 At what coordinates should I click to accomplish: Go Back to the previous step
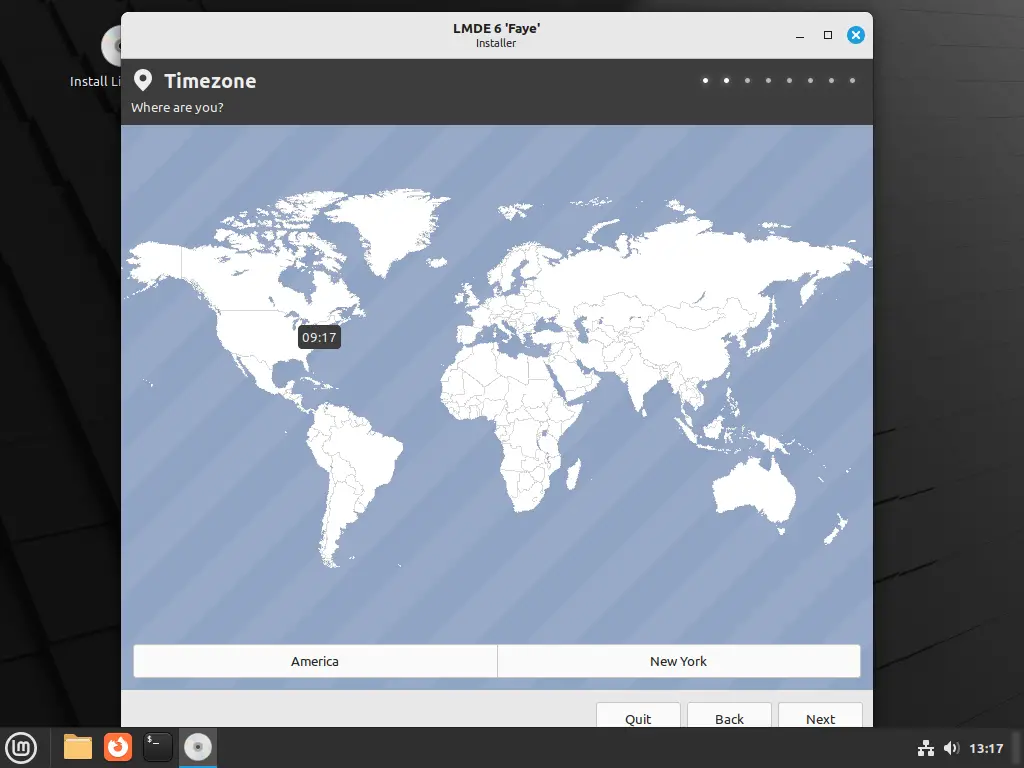729,717
